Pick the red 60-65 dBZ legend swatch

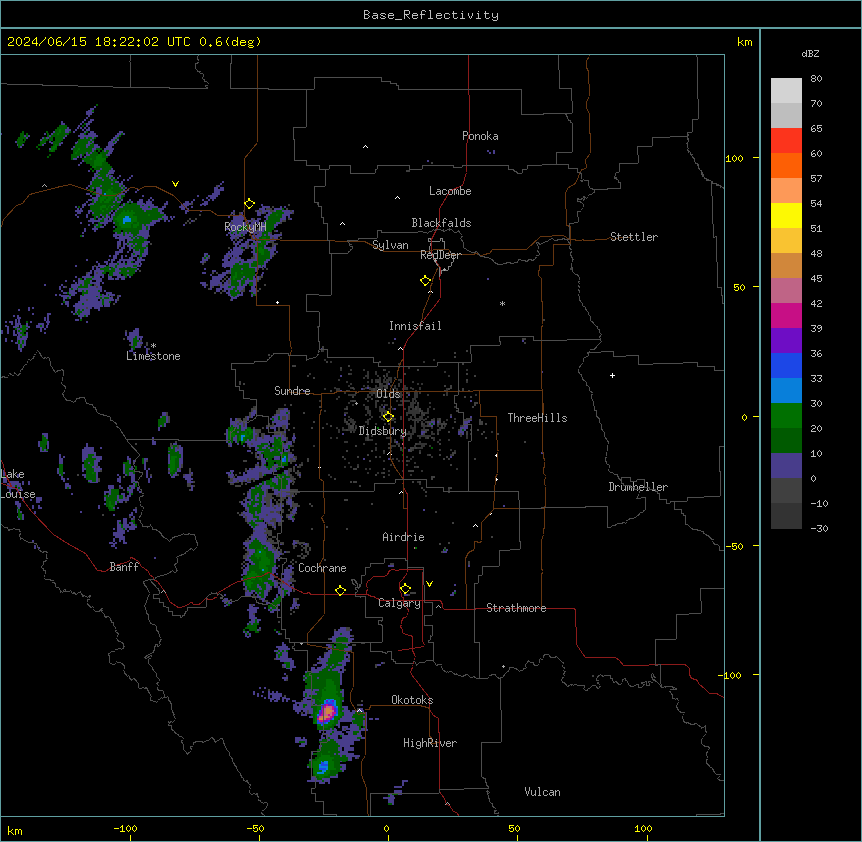click(x=786, y=141)
